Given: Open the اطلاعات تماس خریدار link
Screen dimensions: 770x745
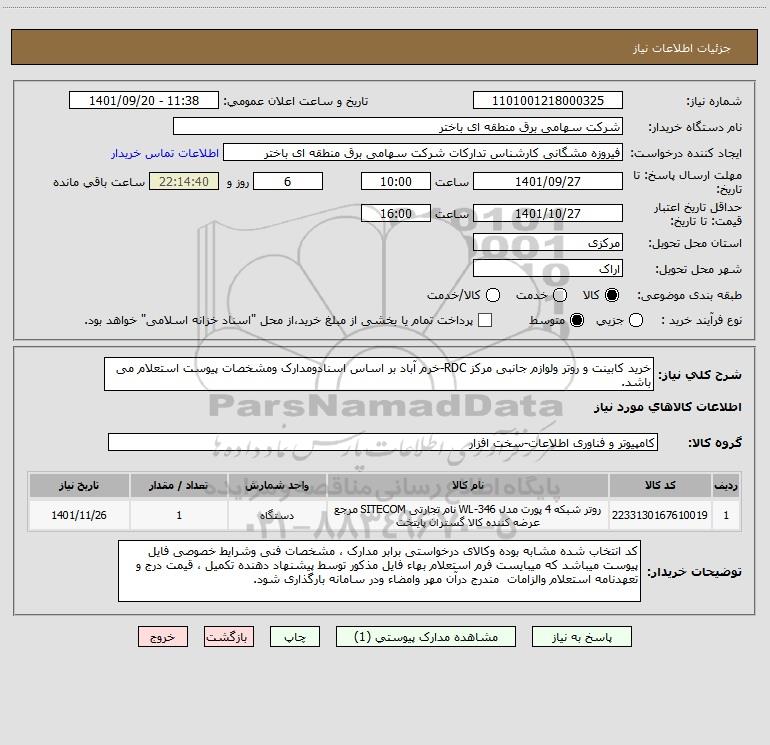Looking at the screenshot, I should pyautogui.click(x=165, y=153).
